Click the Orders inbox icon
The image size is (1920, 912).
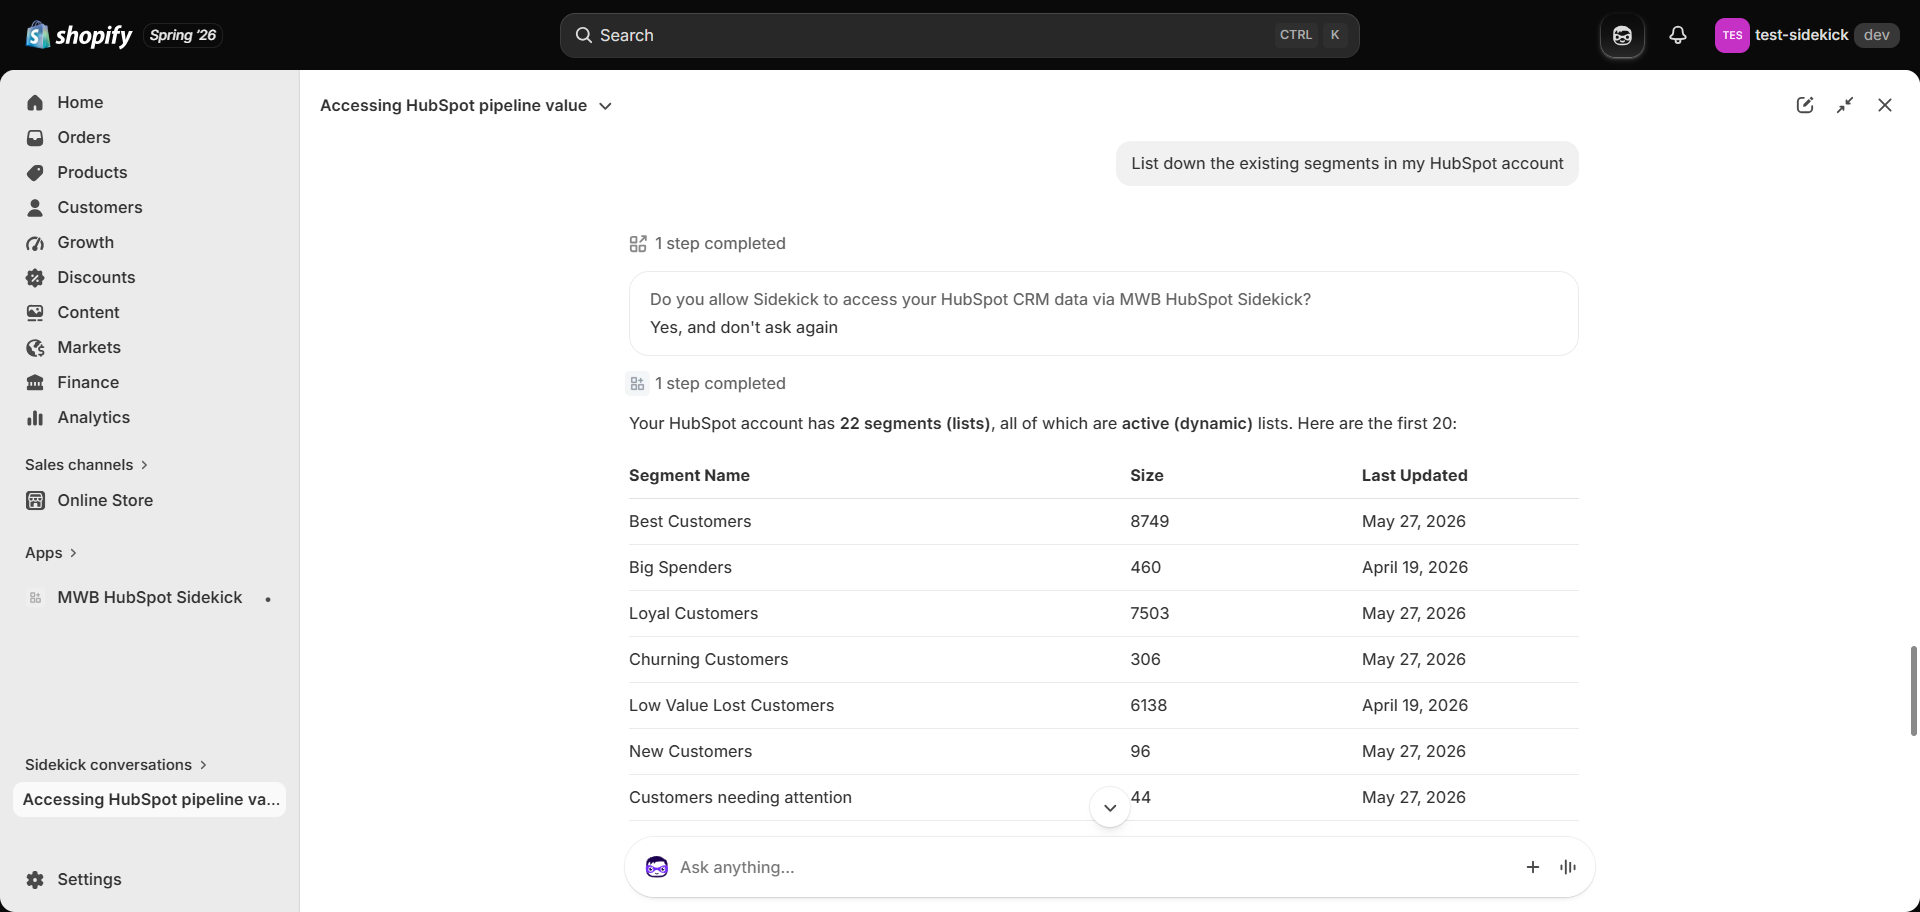click(x=35, y=137)
